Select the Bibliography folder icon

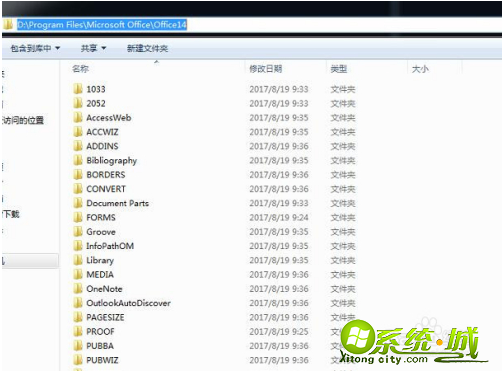pyautogui.click(x=78, y=160)
